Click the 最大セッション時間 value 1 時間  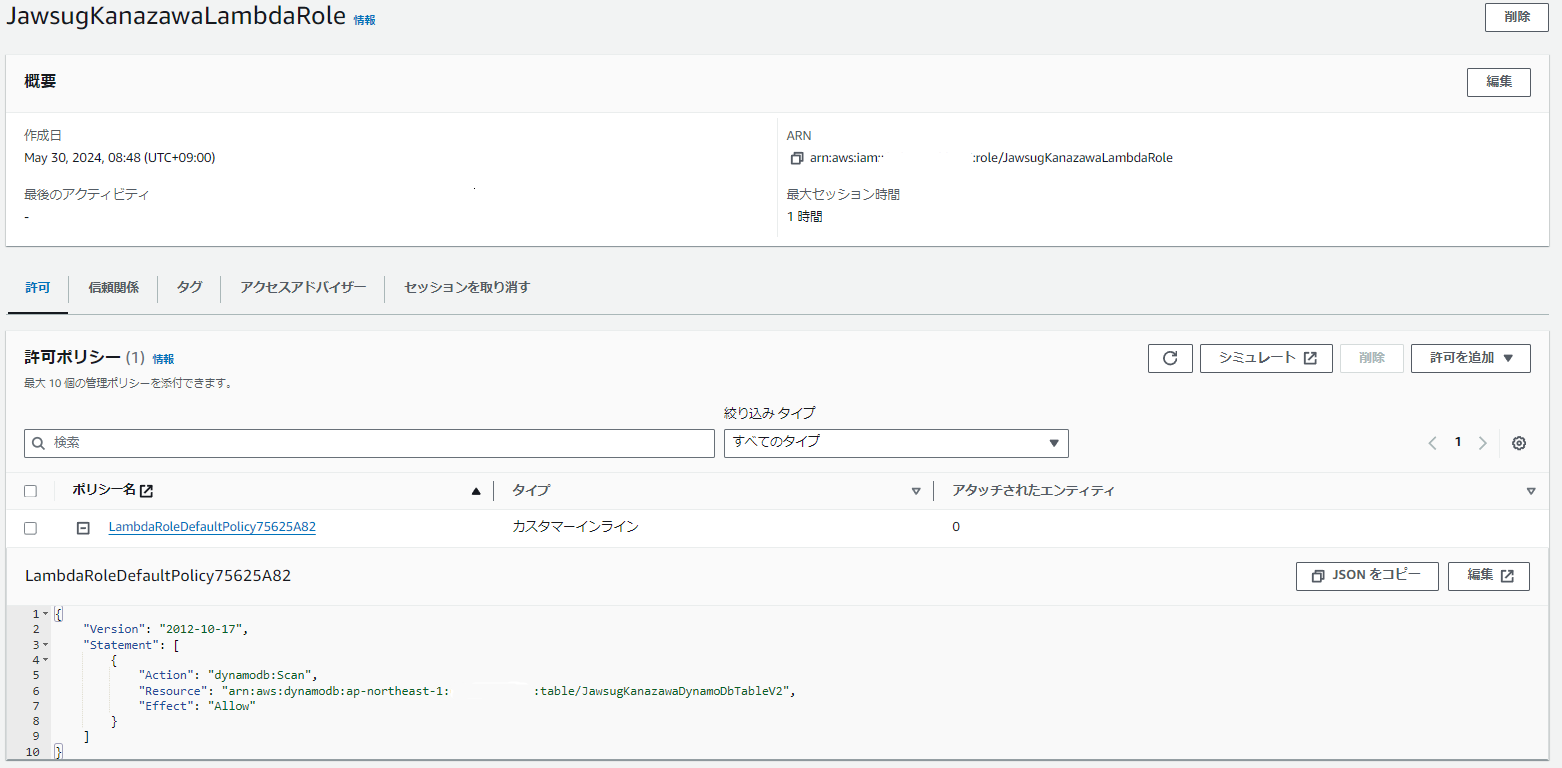tap(804, 216)
